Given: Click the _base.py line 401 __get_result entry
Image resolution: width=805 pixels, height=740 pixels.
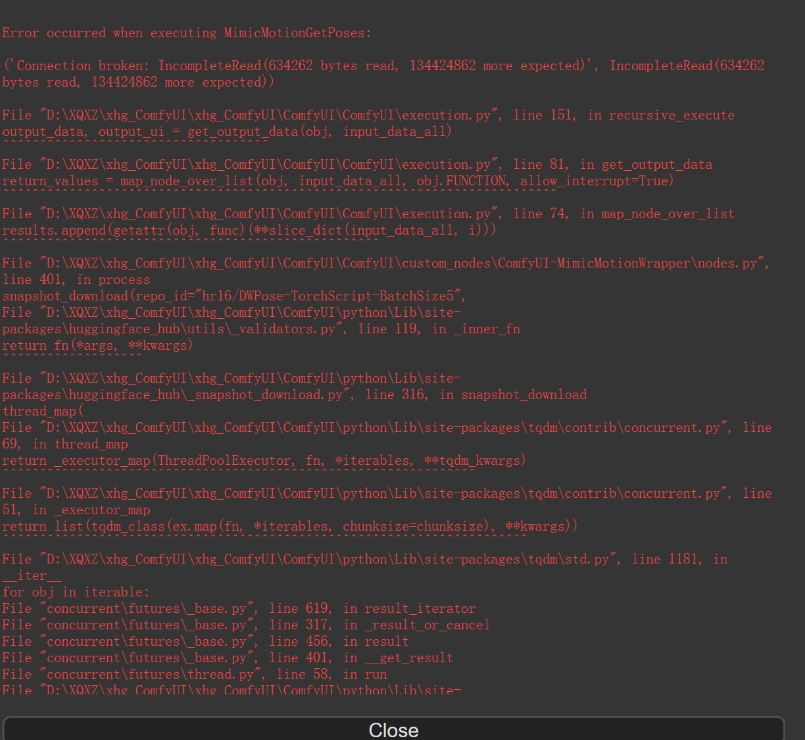Looking at the screenshot, I should (x=228, y=658).
